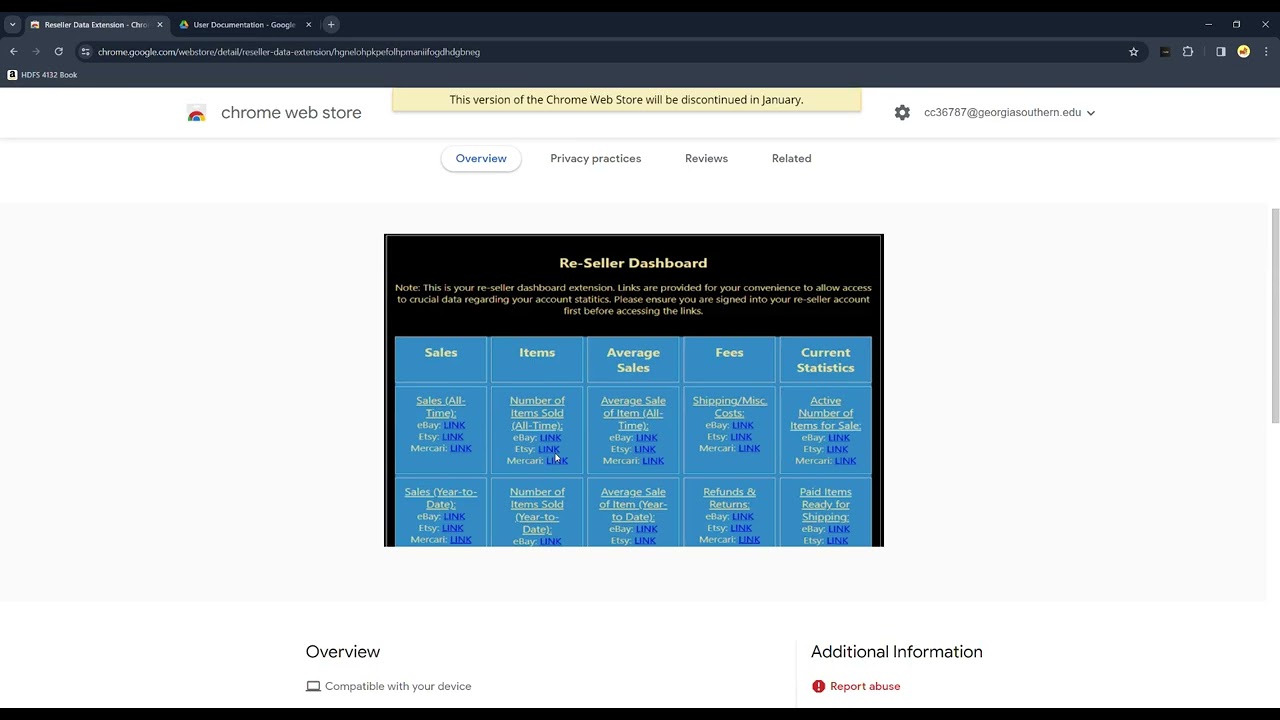Viewport: 1280px width, 720px height.
Task: Click the red Report abuse warning icon
Action: tap(819, 686)
